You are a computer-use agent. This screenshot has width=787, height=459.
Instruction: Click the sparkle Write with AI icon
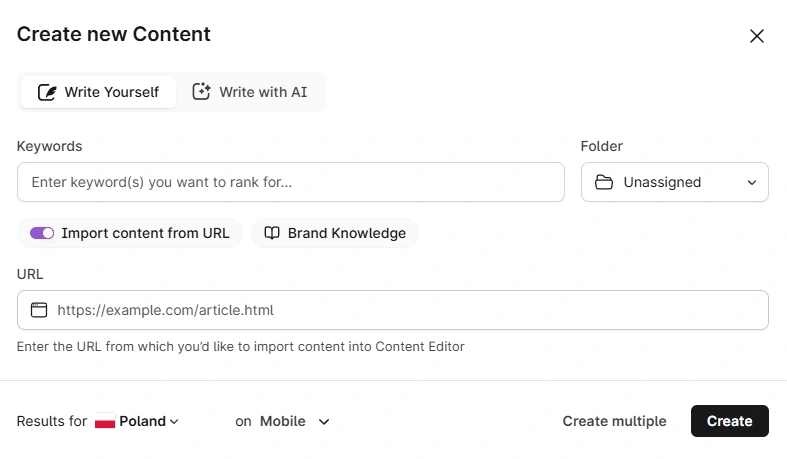point(202,92)
